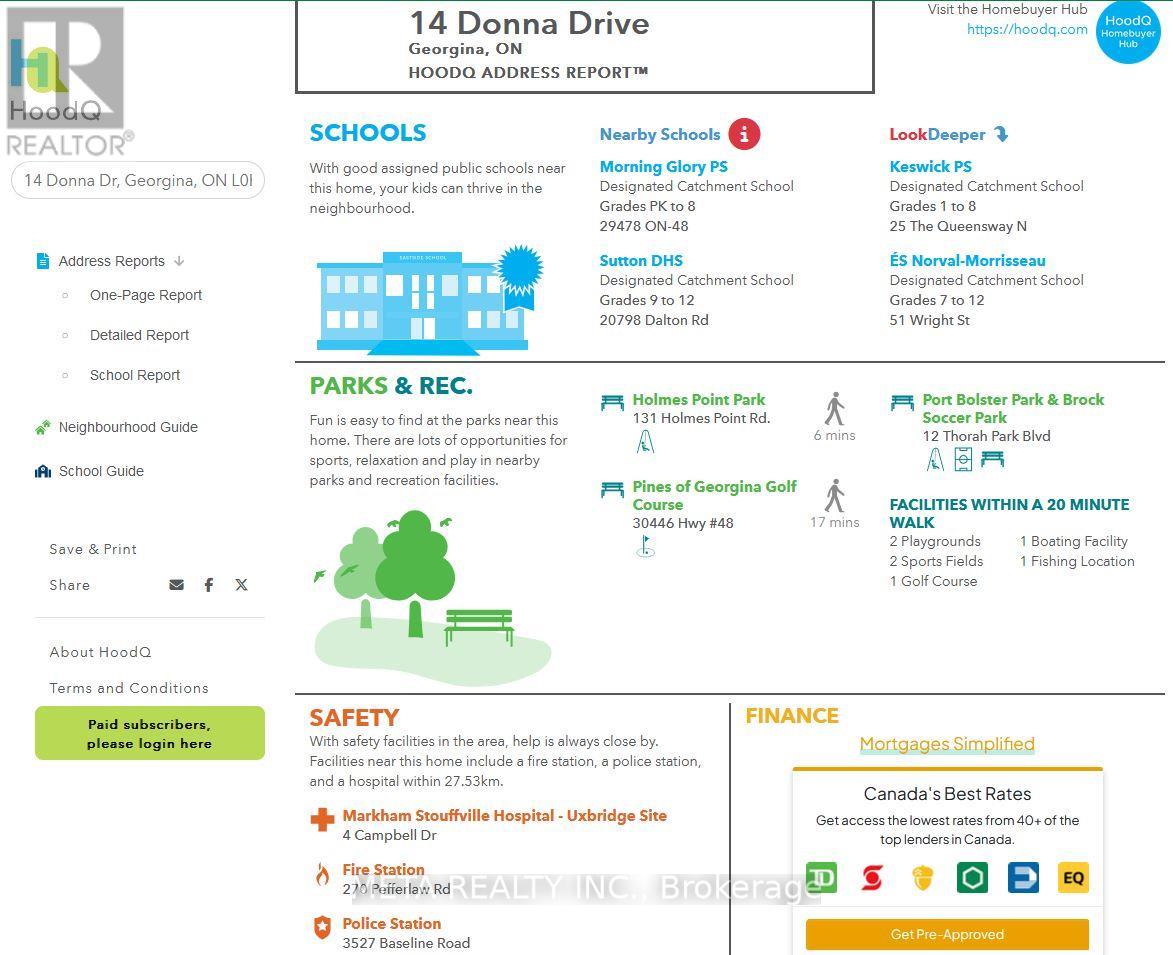Click the '1 Boating Facility' text
Screen dimensions: 1173x955
(1074, 541)
